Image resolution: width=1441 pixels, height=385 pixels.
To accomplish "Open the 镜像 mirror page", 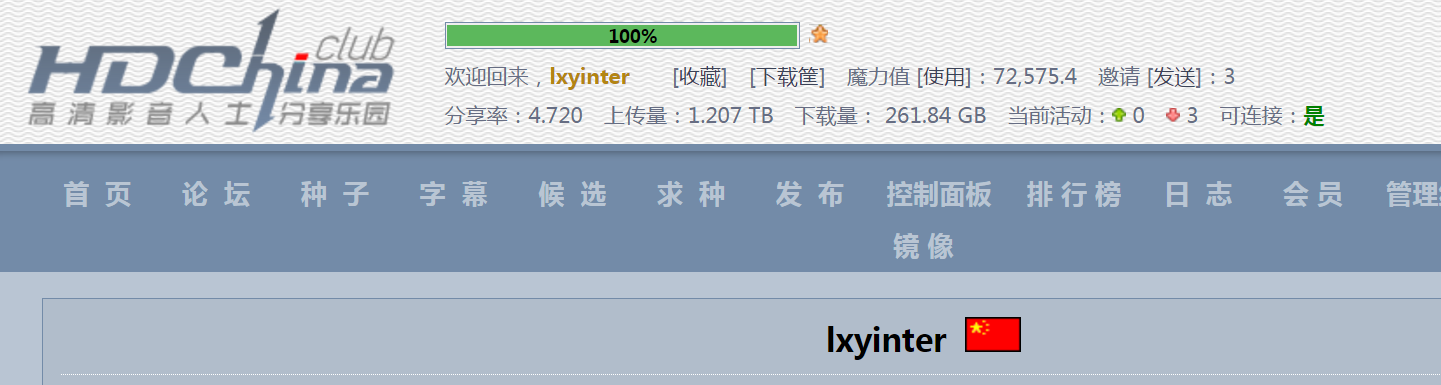I will coord(924,246).
